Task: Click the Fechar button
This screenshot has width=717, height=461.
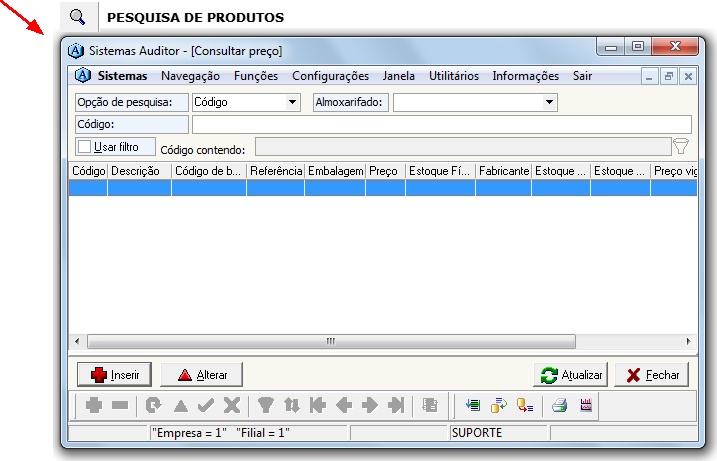Action: click(x=651, y=375)
